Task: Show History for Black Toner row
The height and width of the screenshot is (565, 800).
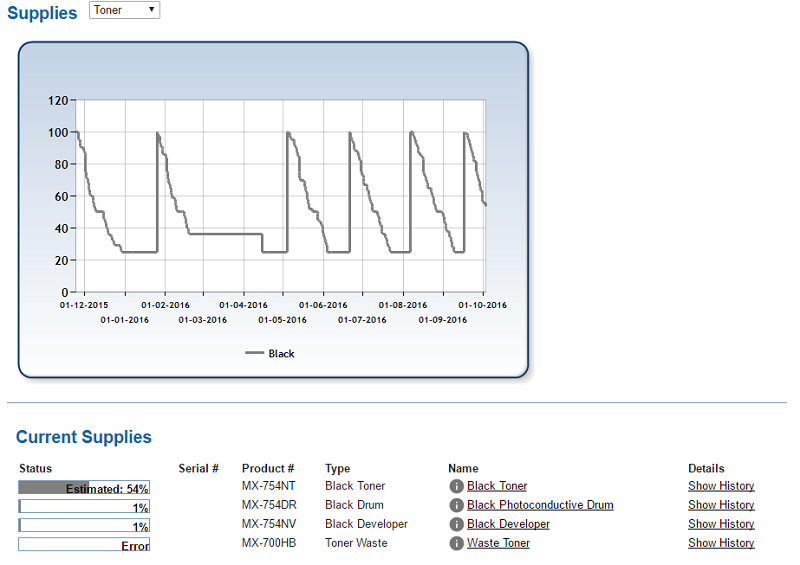Action: point(721,486)
